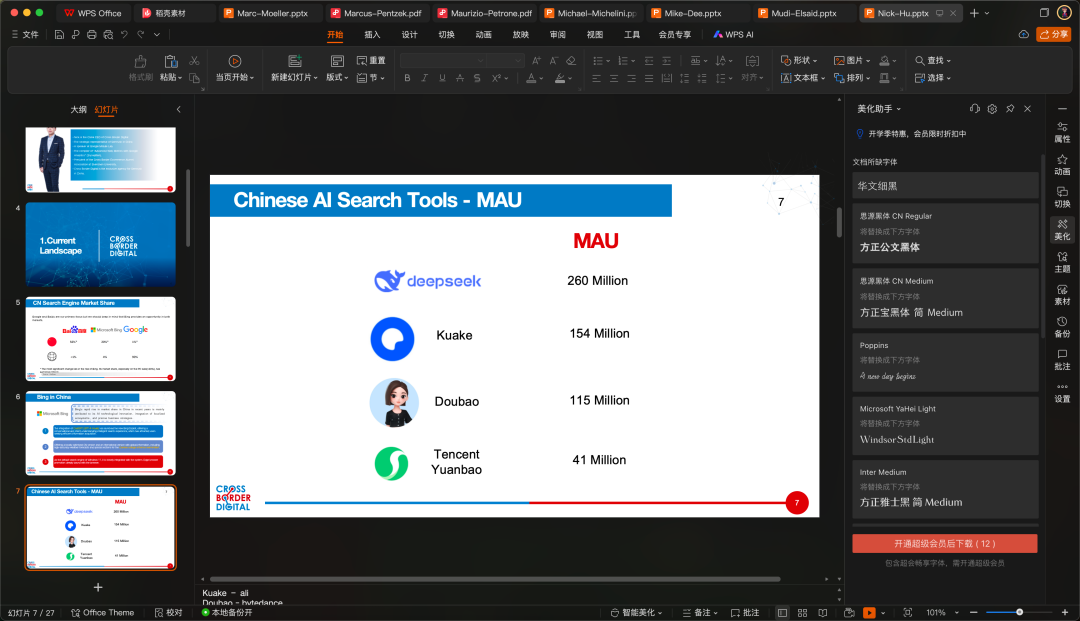Viewport: 1080px width, 621px height.
Task: Open Animation (动画) in right sidebar
Action: [1062, 165]
